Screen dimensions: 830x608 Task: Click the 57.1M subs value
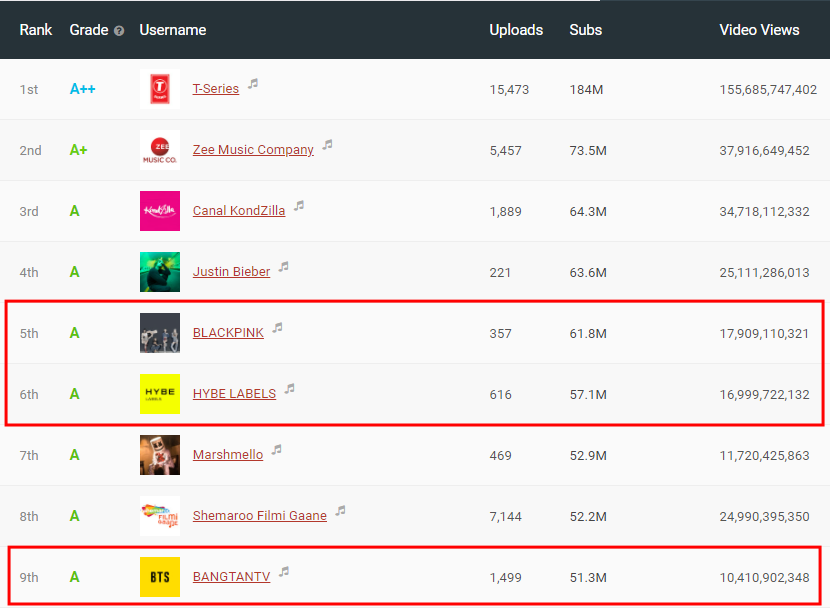[588, 395]
